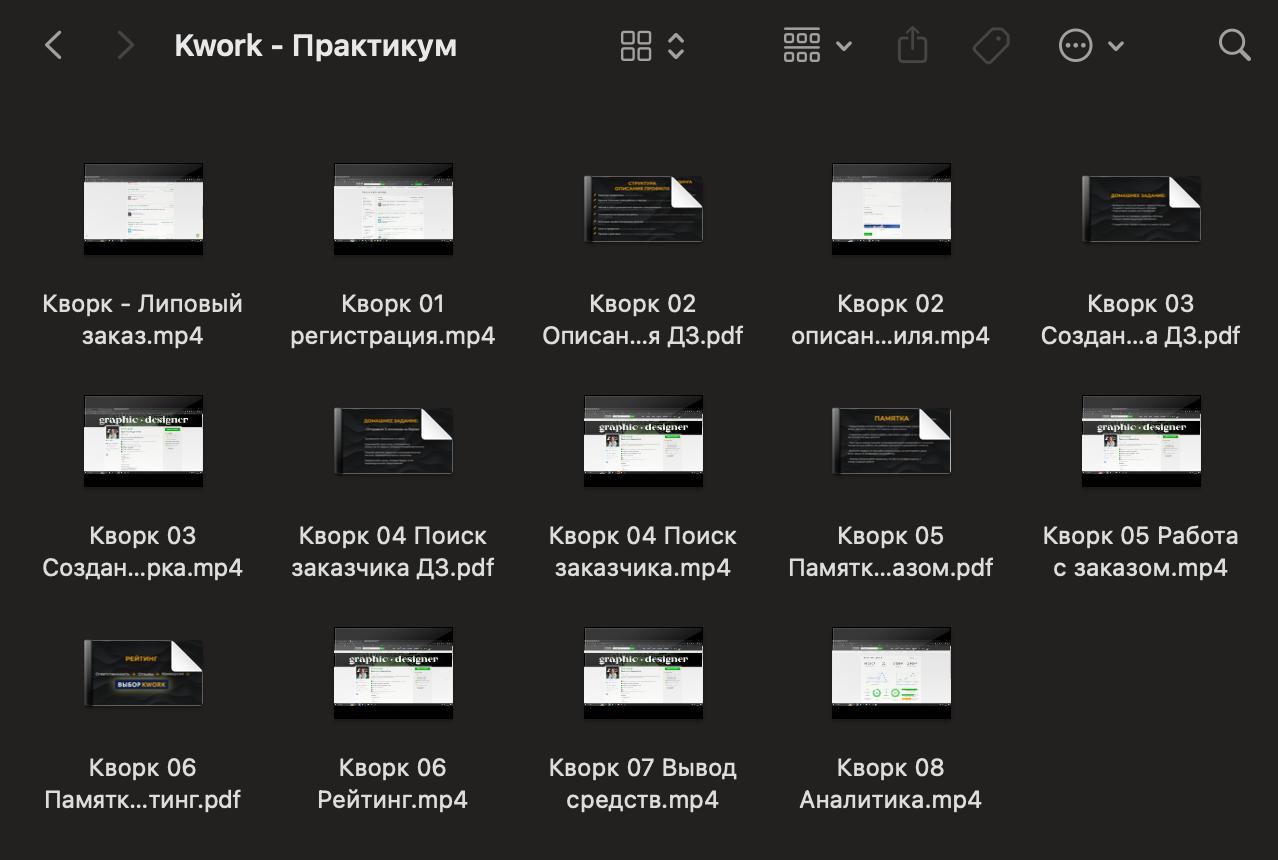
Task: Select Кворк 04 Поиск заказчика.mp4 thumbnail
Action: point(643,441)
